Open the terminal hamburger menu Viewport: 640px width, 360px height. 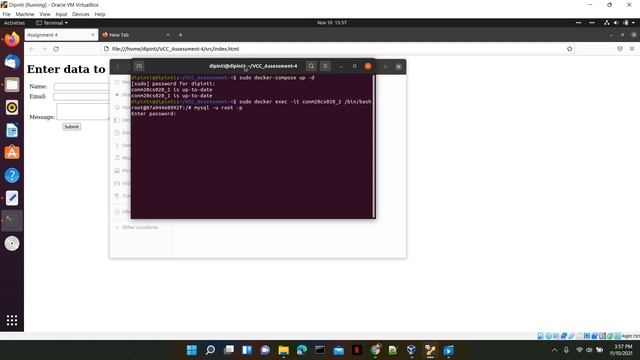325,66
